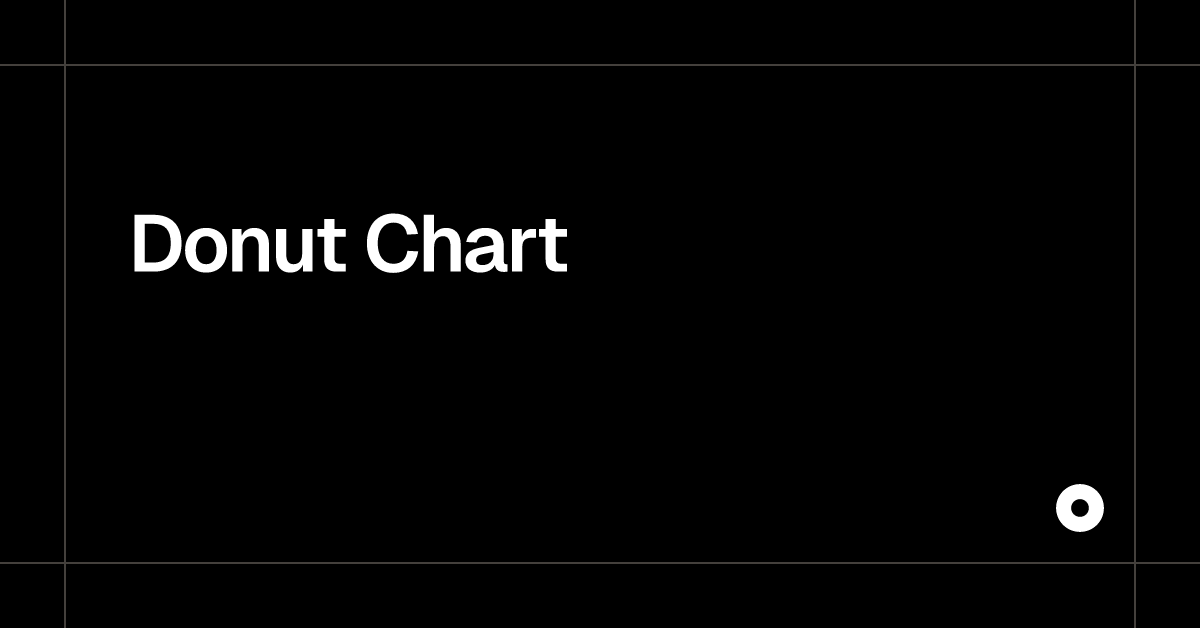Click the bottom-right grid line intersection
The width and height of the screenshot is (1200, 628).
pyautogui.click(x=1135, y=563)
